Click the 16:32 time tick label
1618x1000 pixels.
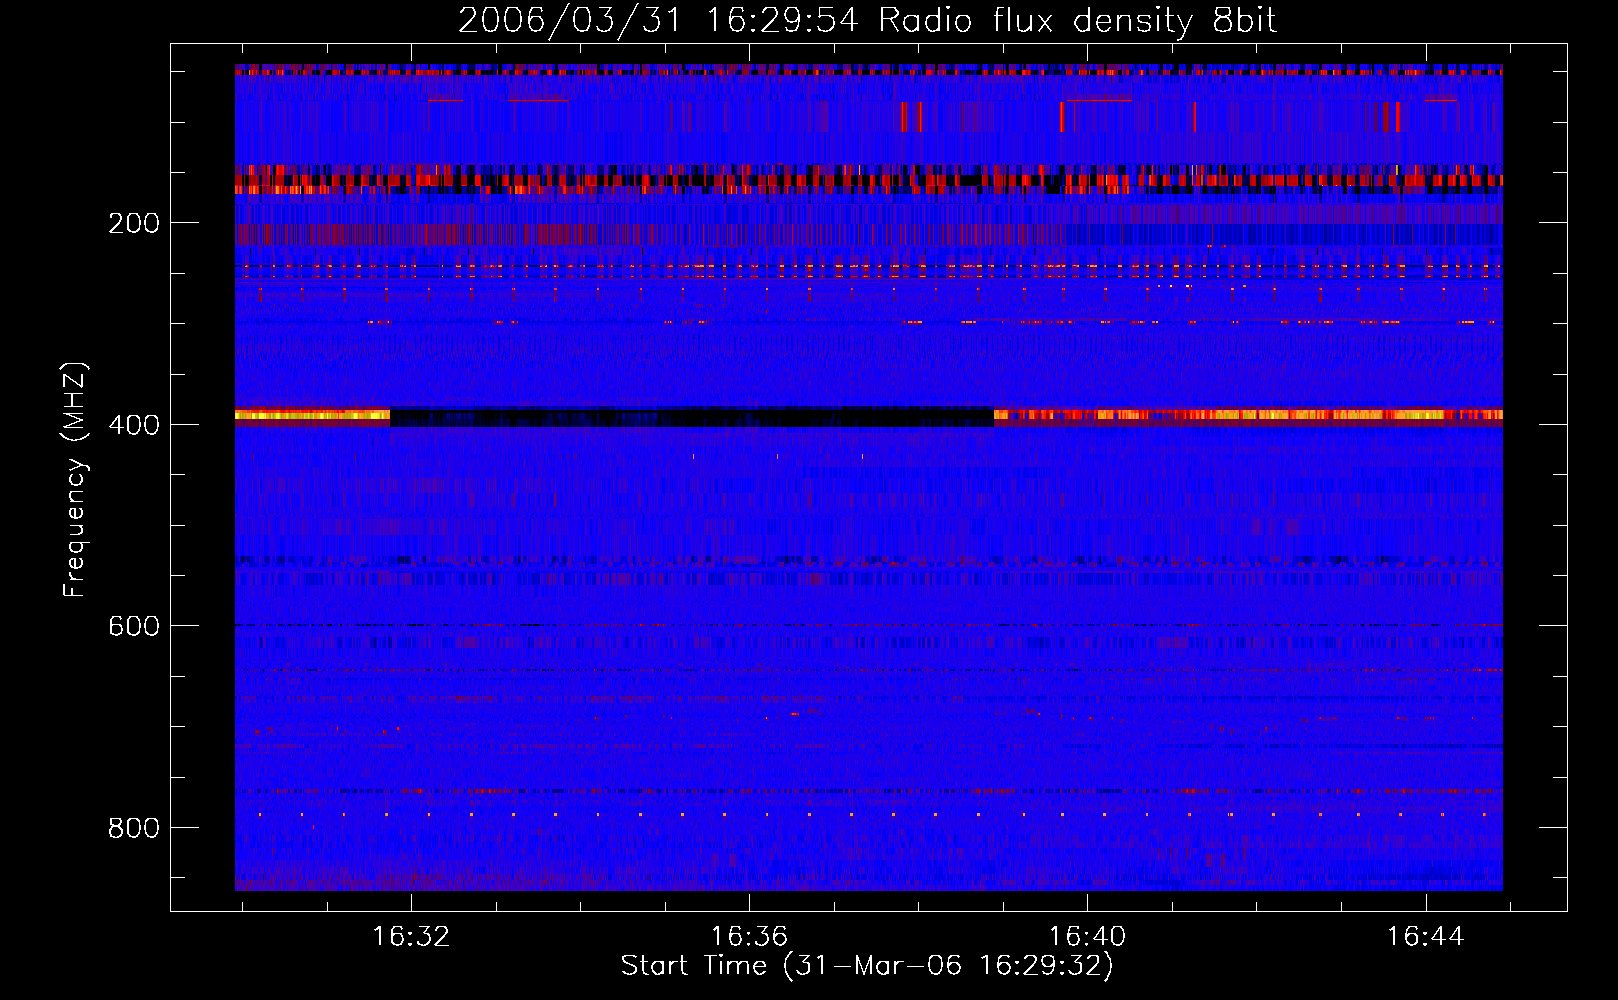coord(411,937)
